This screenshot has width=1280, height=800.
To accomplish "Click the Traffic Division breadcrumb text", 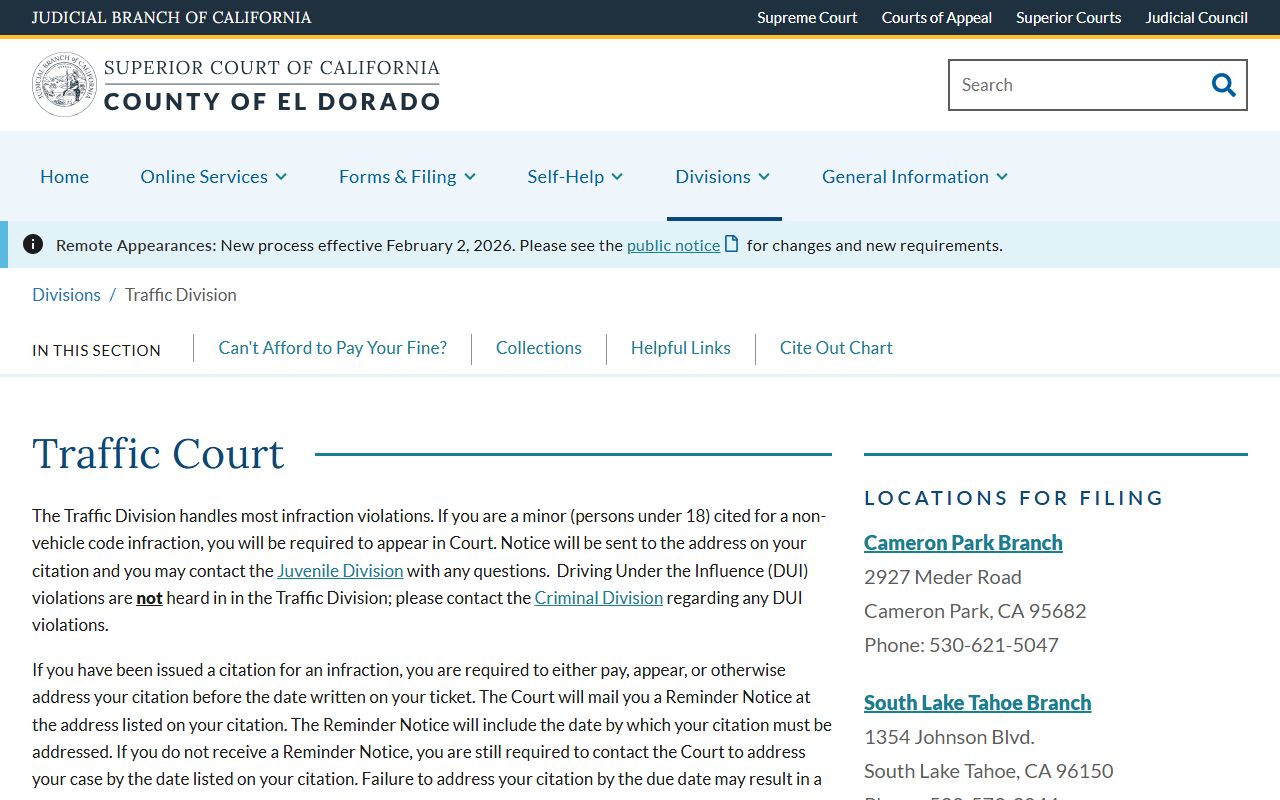I will (x=181, y=294).
